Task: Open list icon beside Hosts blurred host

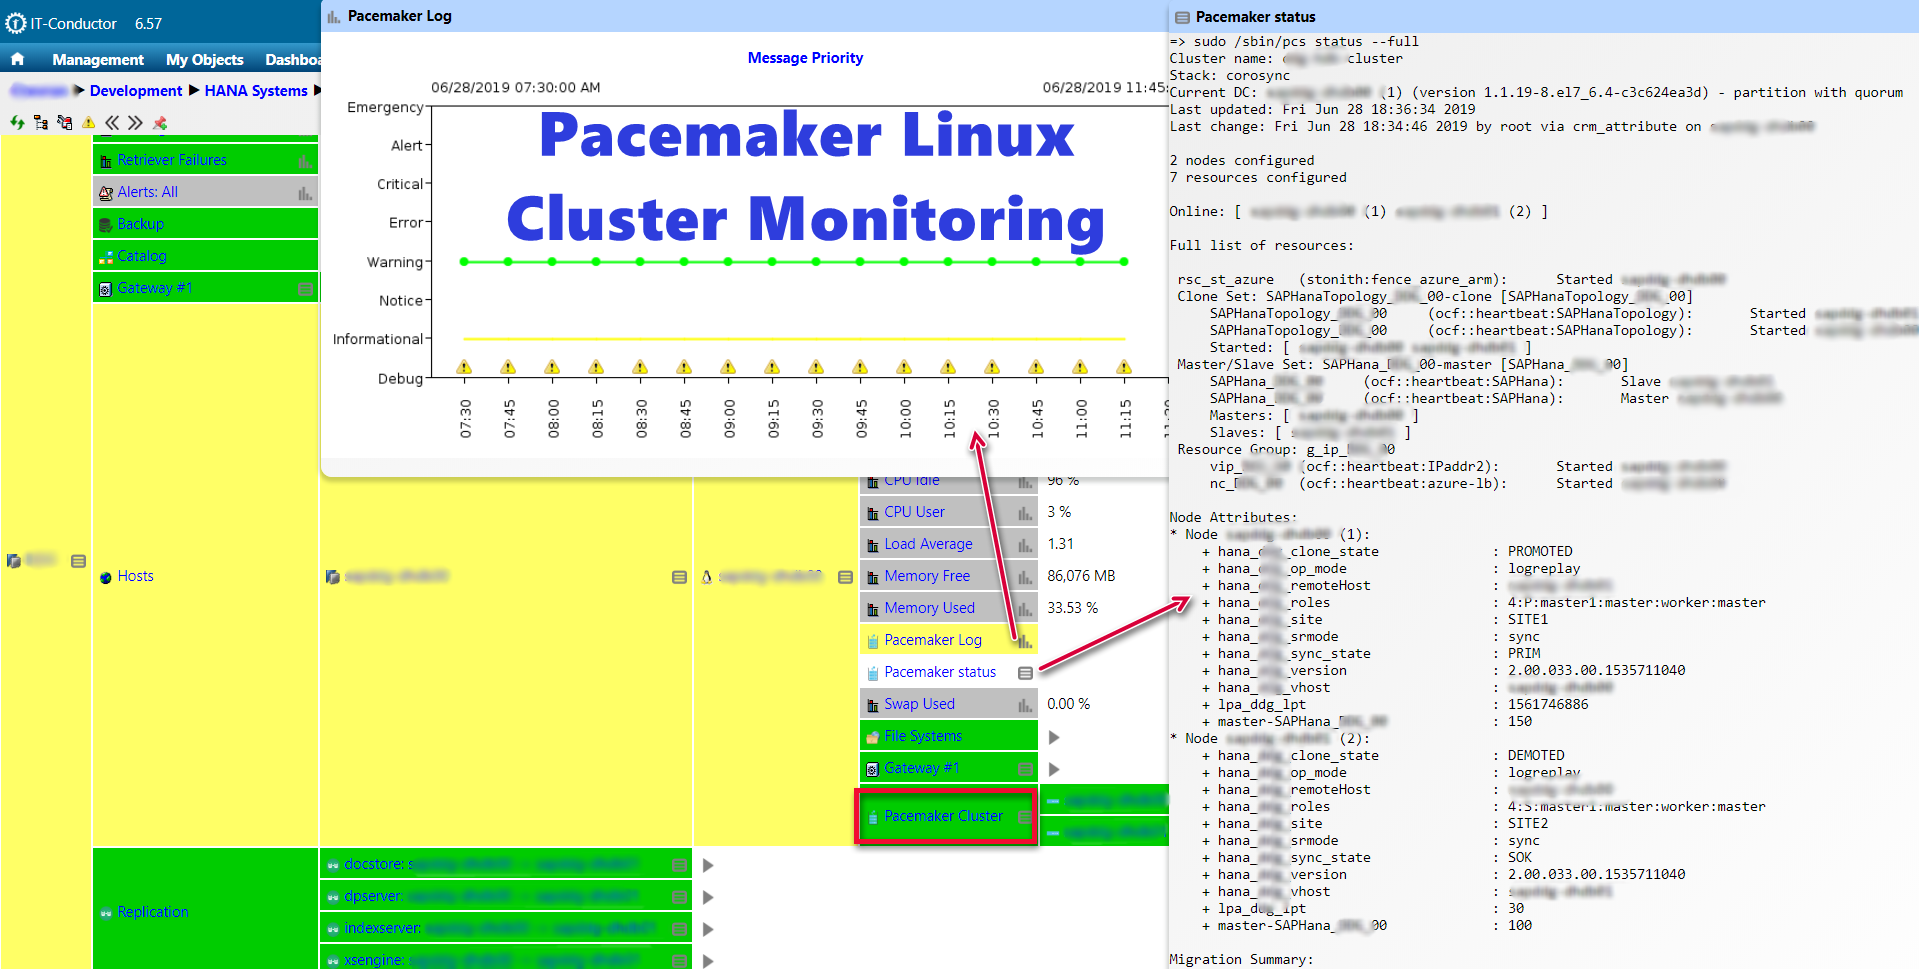Action: pyautogui.click(x=679, y=577)
